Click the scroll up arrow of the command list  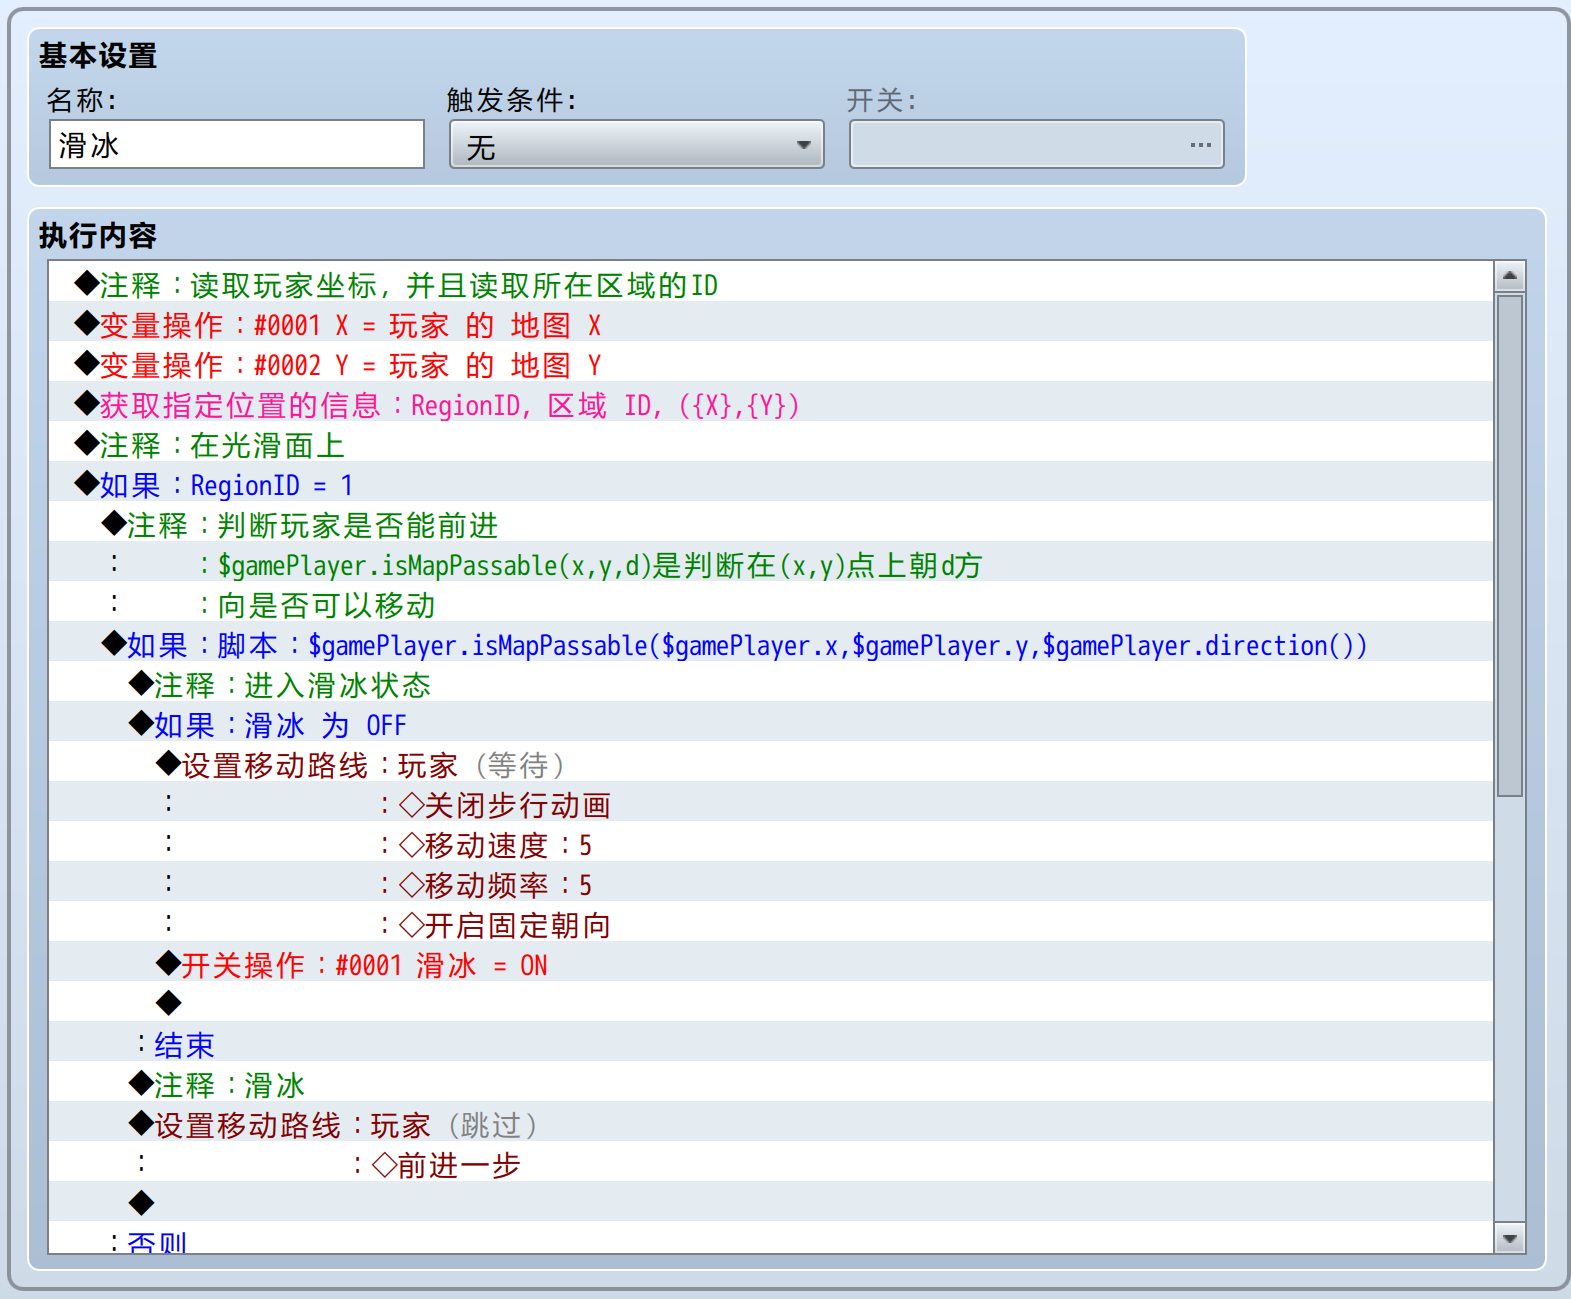click(1510, 275)
